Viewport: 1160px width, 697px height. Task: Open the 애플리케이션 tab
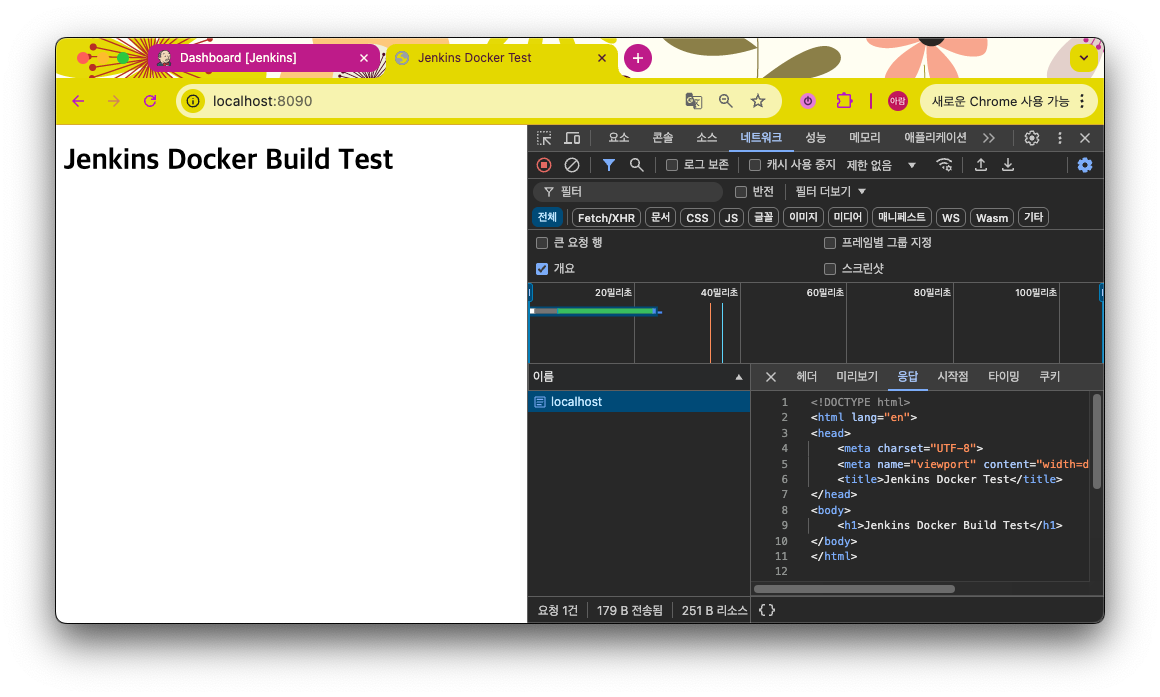[x=935, y=138]
